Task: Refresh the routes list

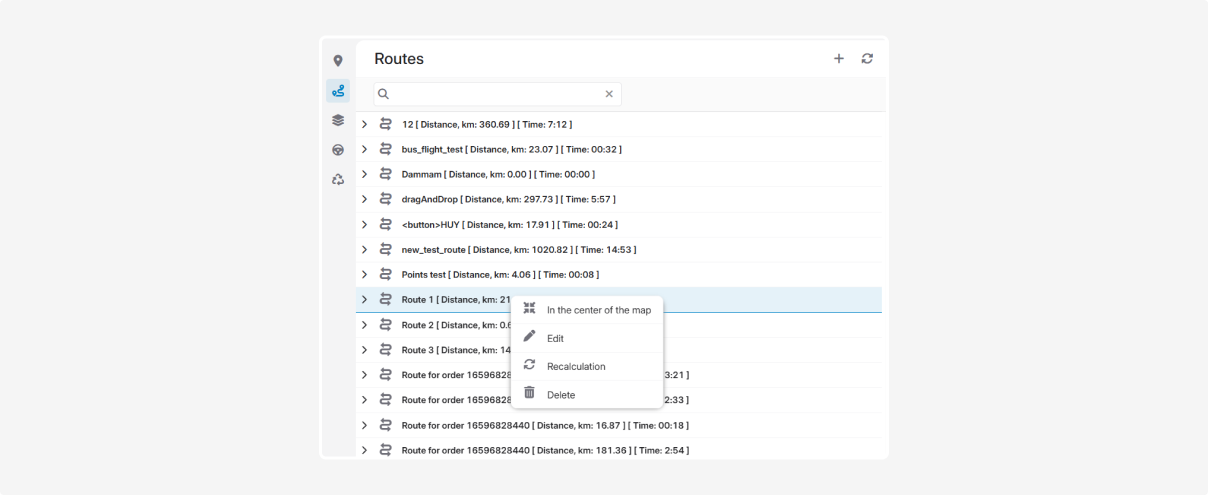Action: click(x=867, y=59)
